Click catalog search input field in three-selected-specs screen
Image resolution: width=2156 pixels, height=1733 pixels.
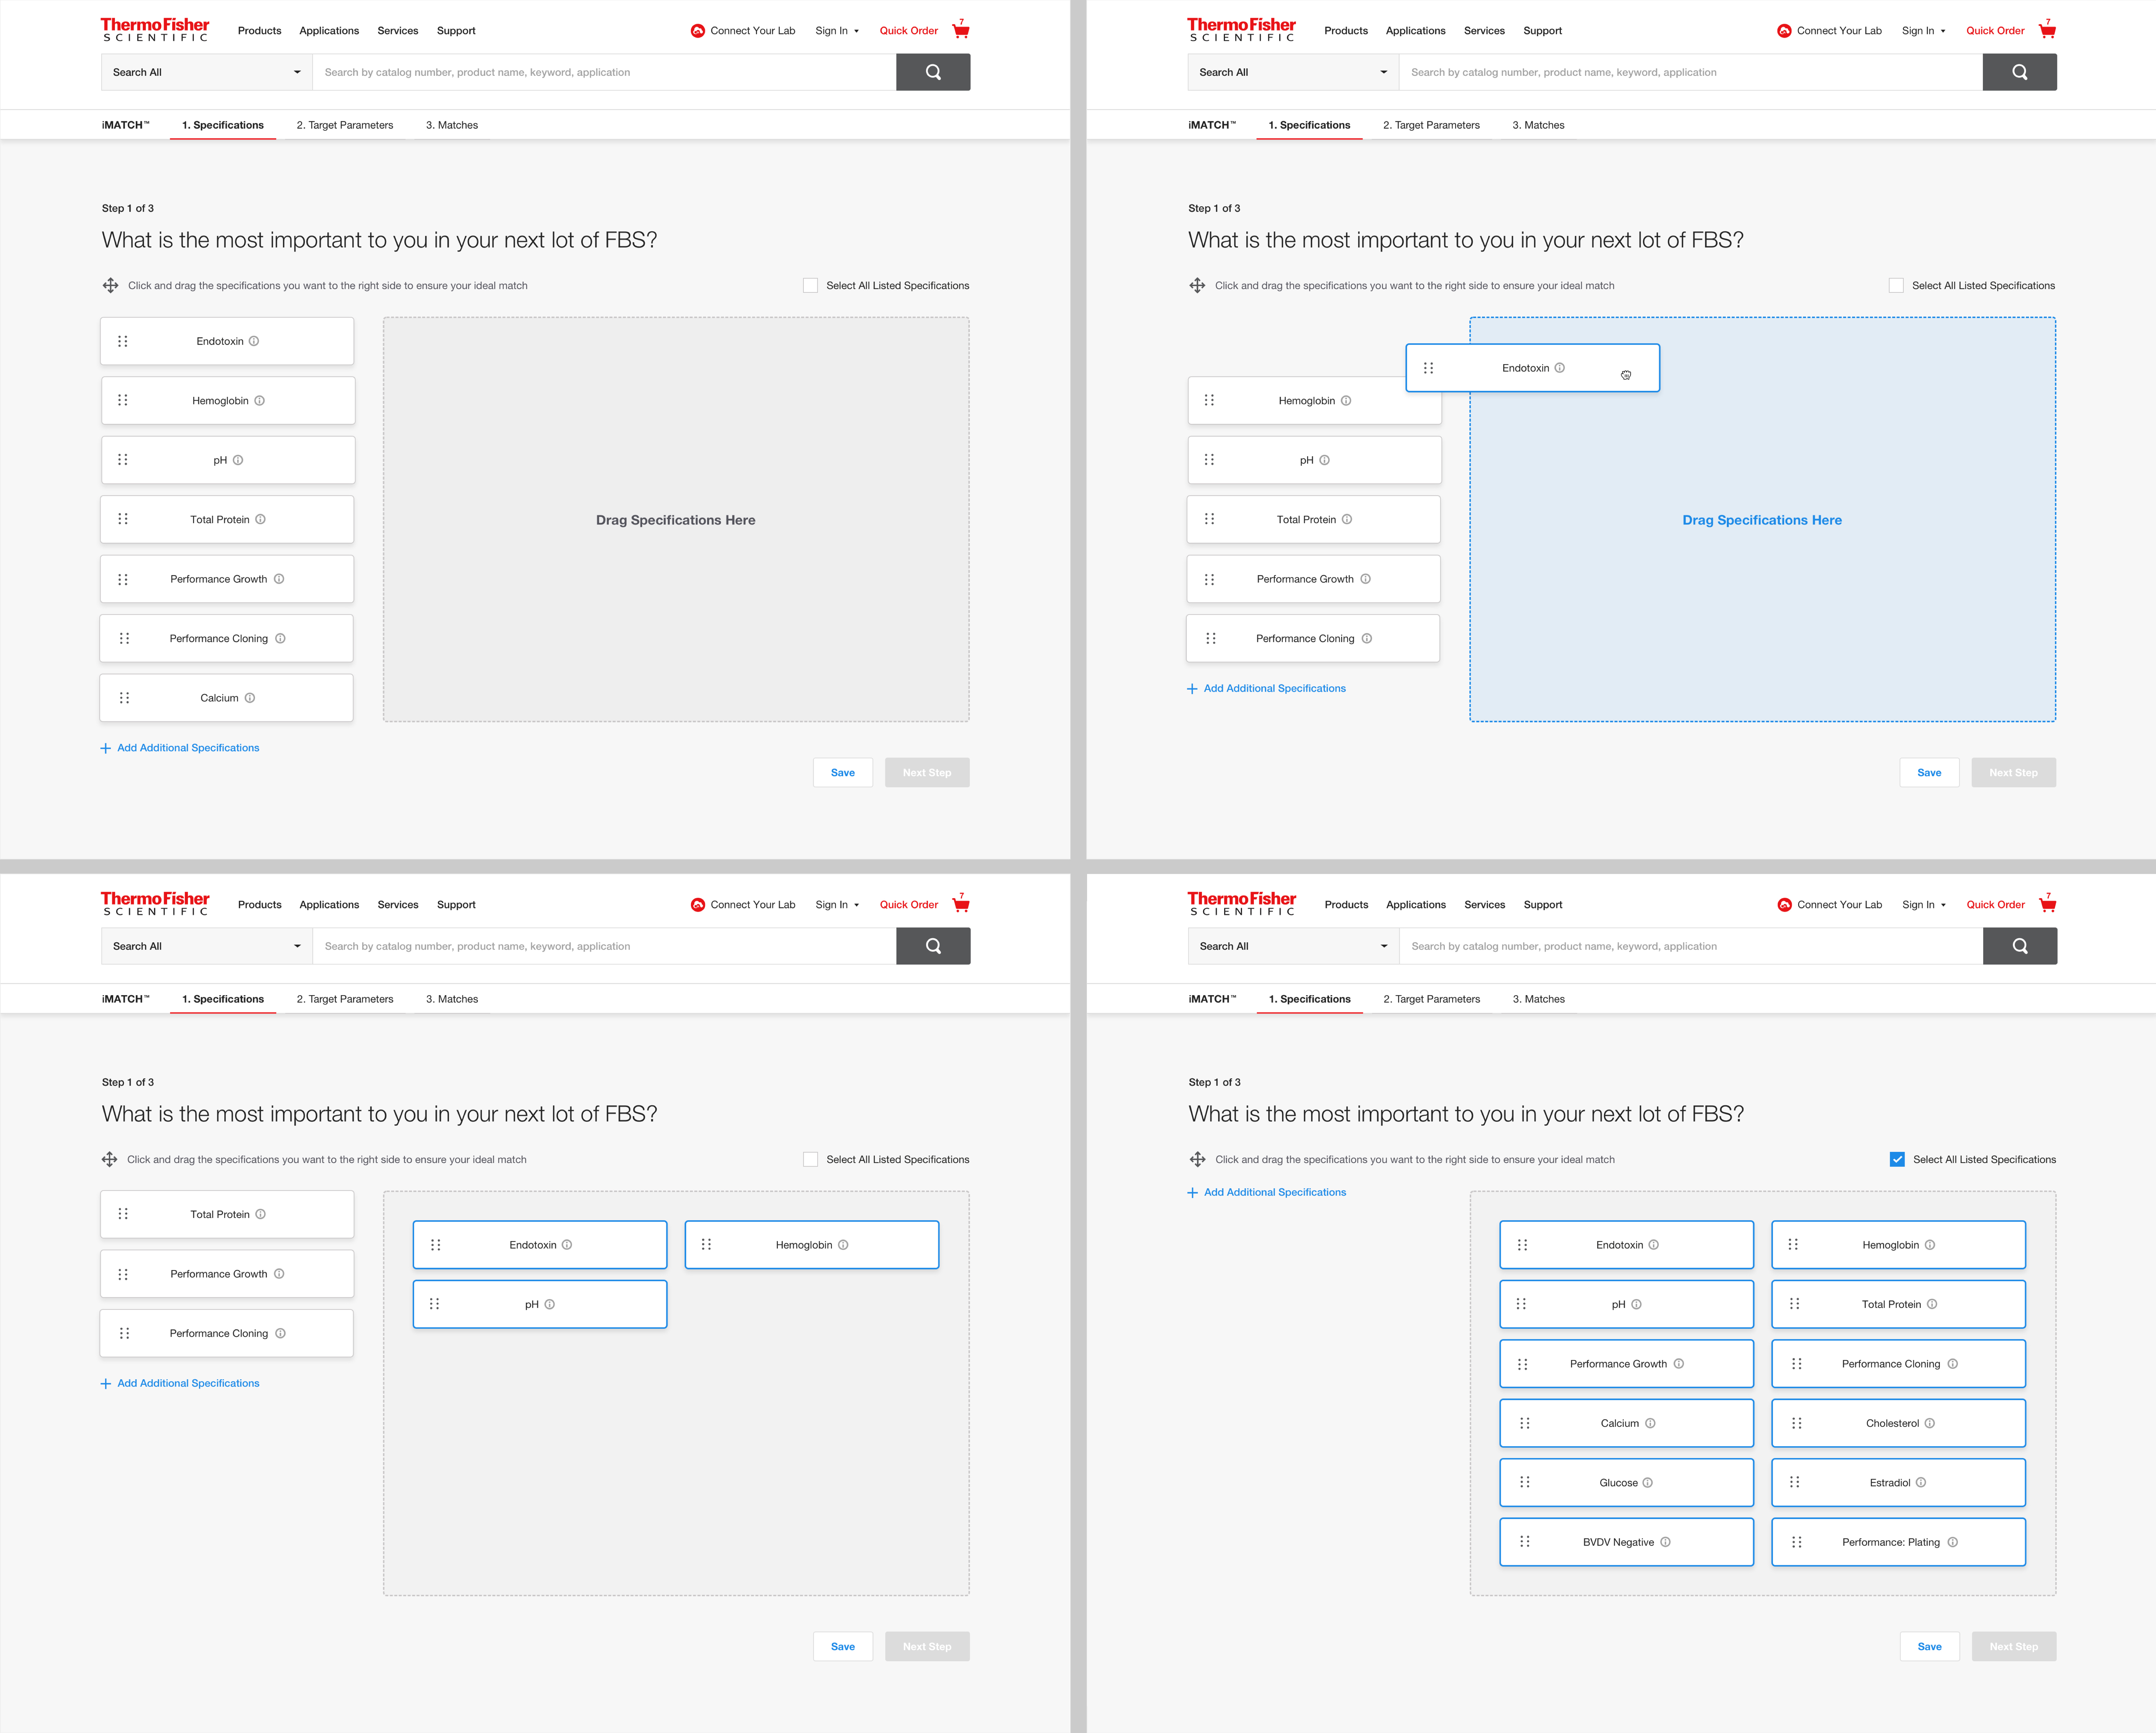tap(604, 946)
